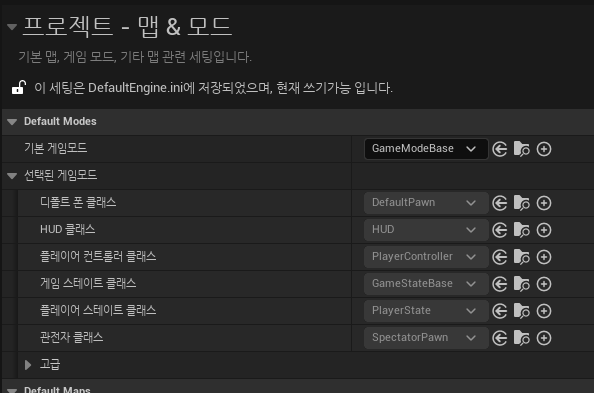This screenshot has width=594, height=393.
Task: Use selected asset for 관전자 클래스
Action: pos(500,338)
